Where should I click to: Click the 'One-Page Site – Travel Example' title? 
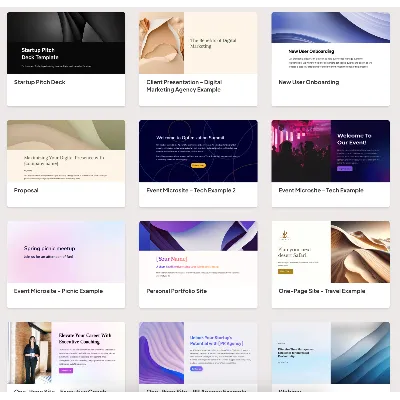pos(322,291)
